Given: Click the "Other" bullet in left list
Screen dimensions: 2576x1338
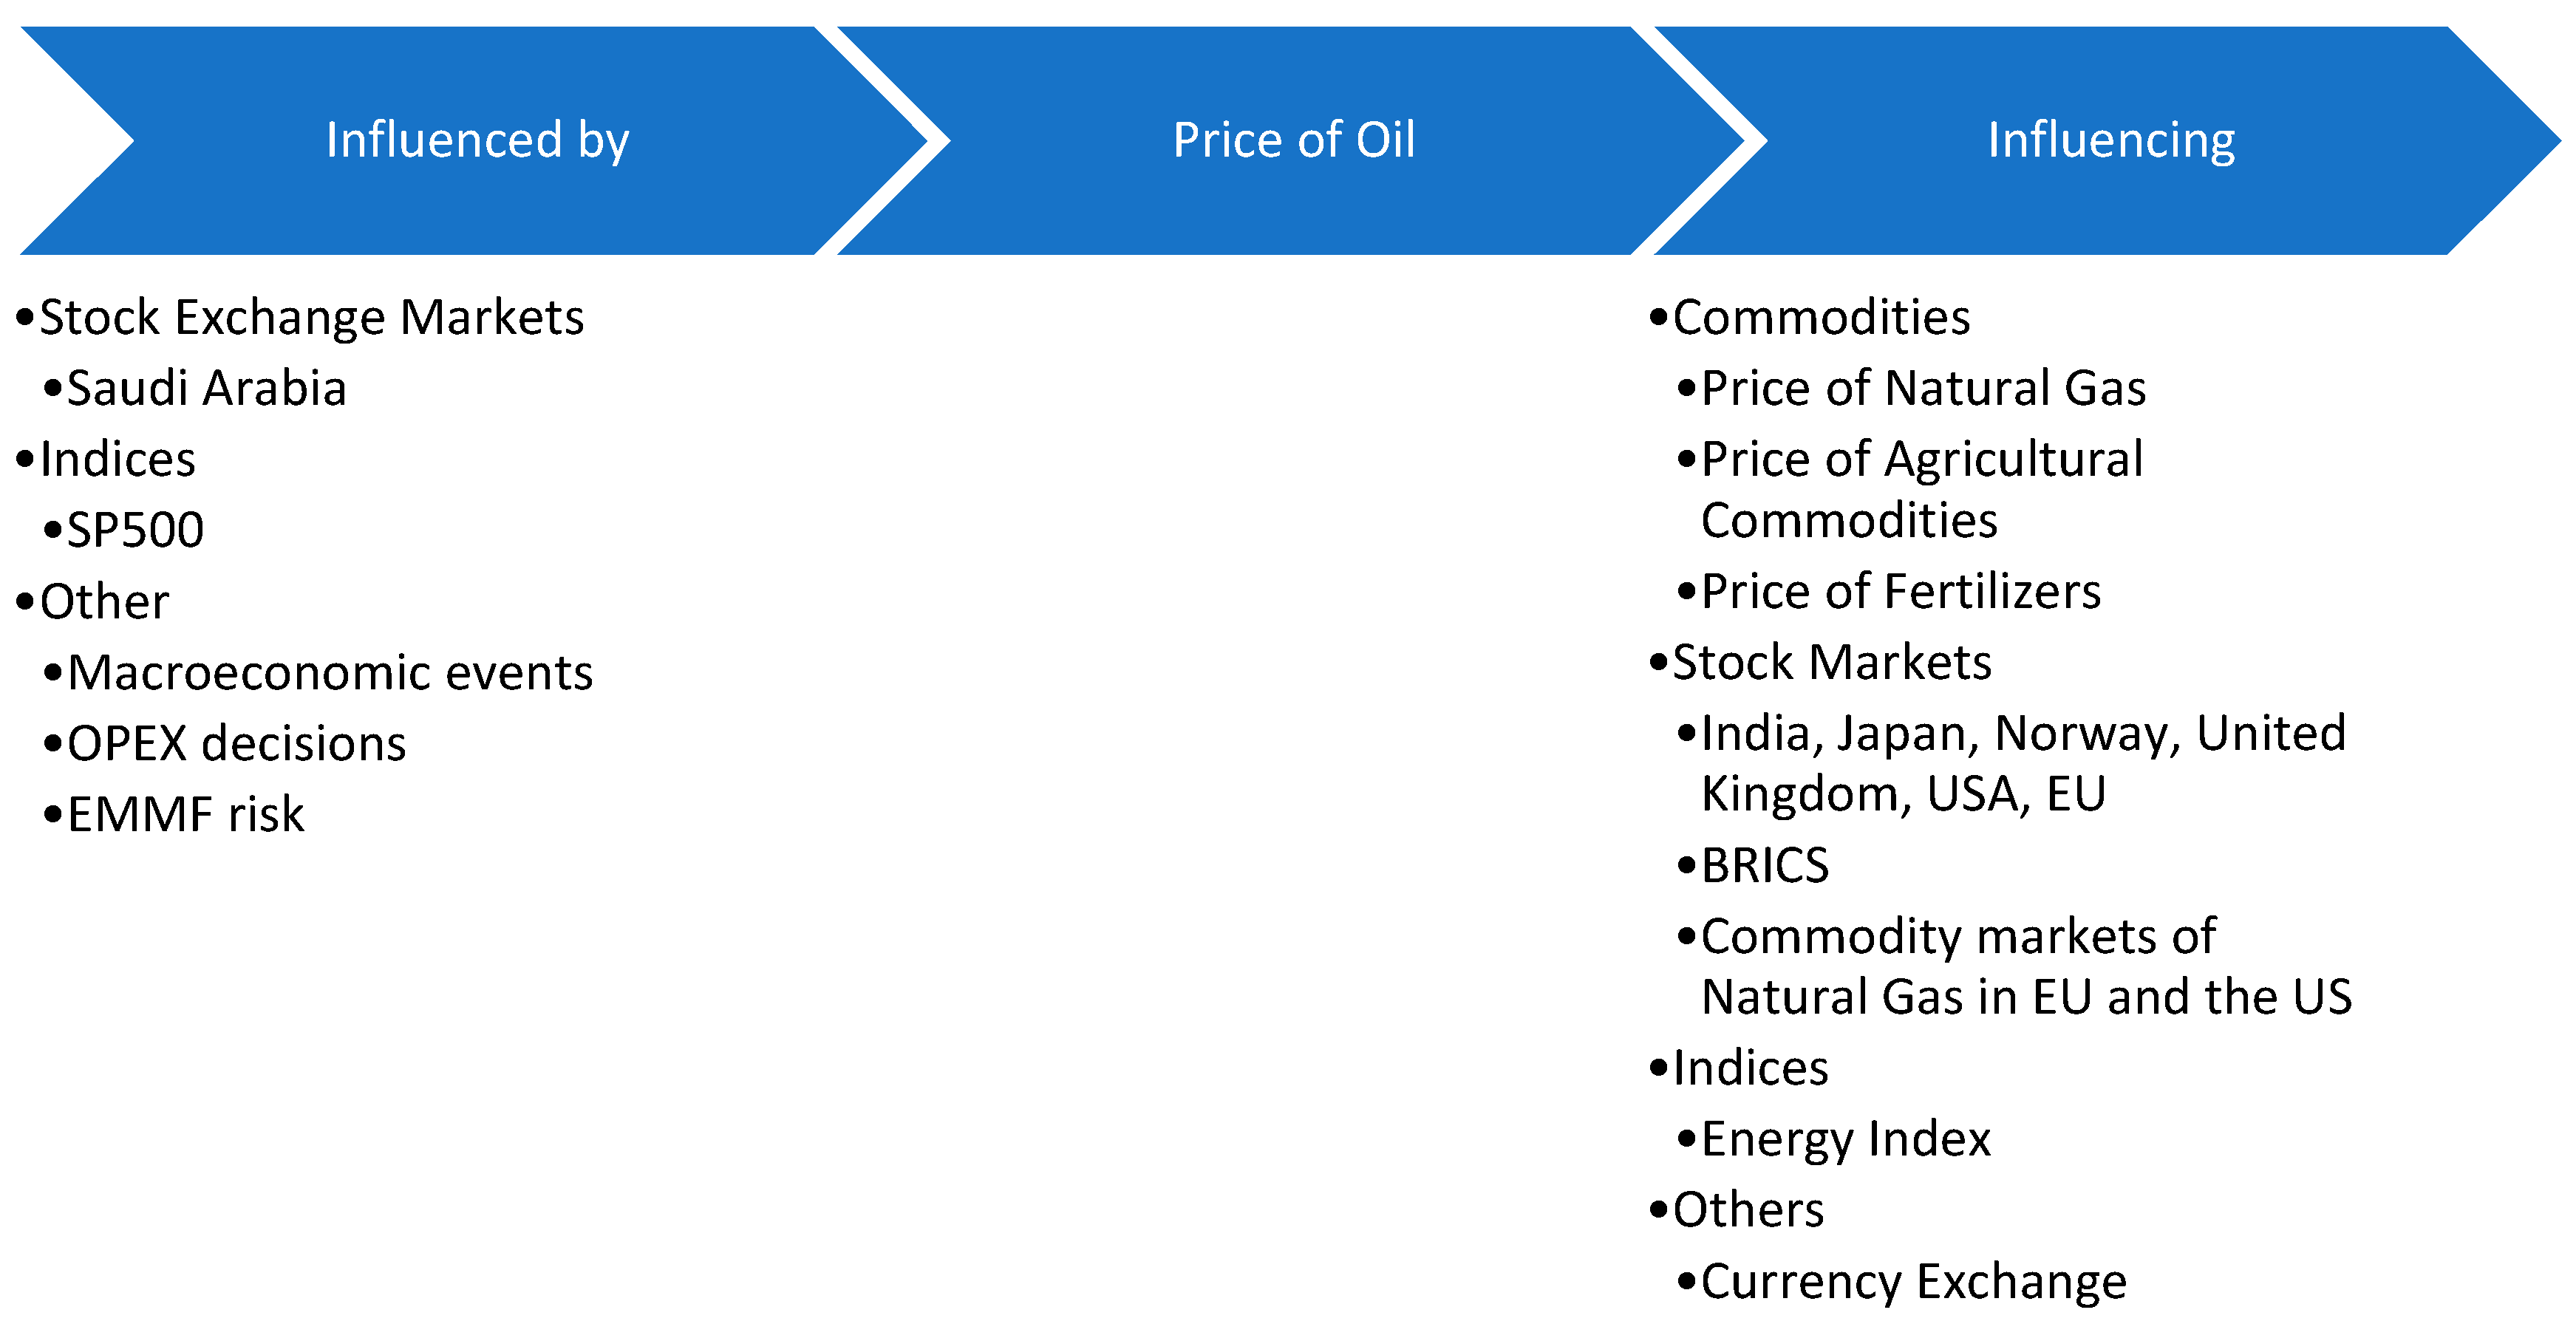Looking at the screenshot, I should click(x=104, y=602).
